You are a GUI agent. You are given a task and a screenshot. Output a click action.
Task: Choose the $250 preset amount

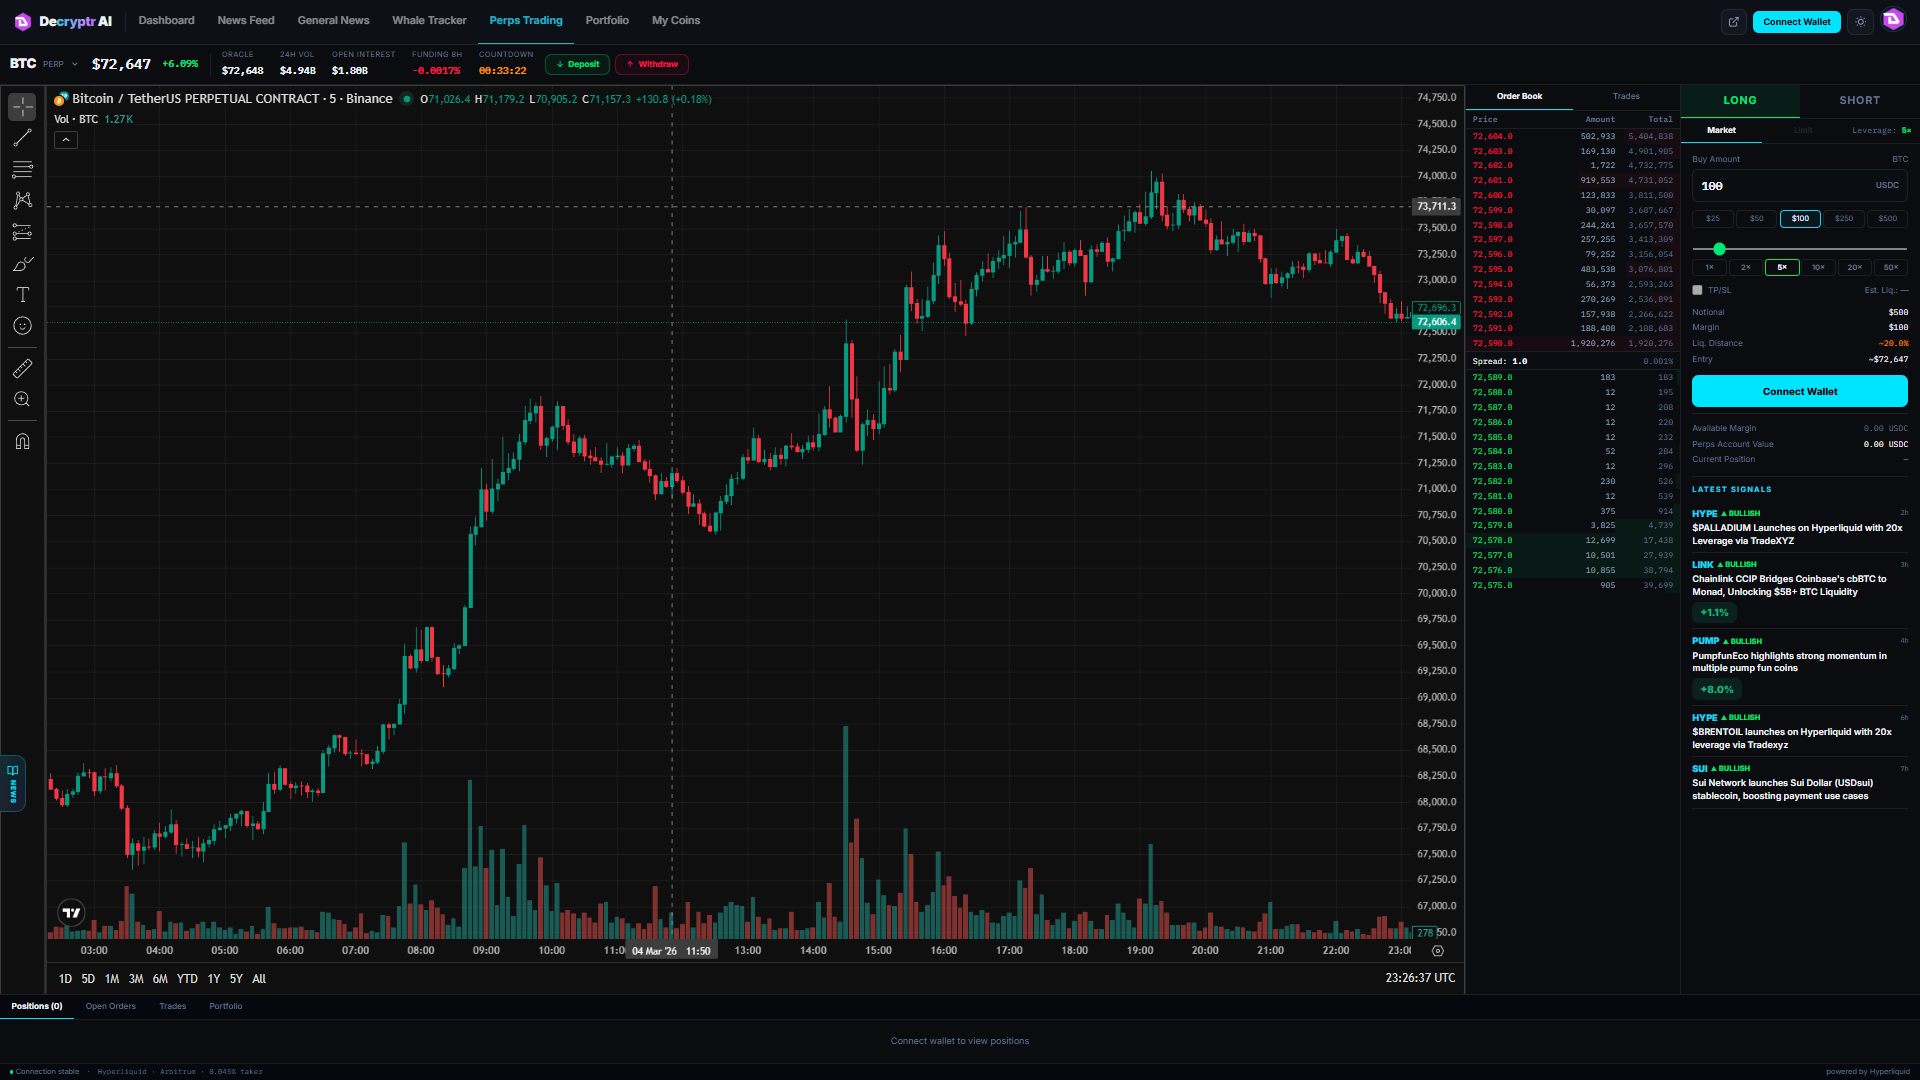click(1843, 218)
